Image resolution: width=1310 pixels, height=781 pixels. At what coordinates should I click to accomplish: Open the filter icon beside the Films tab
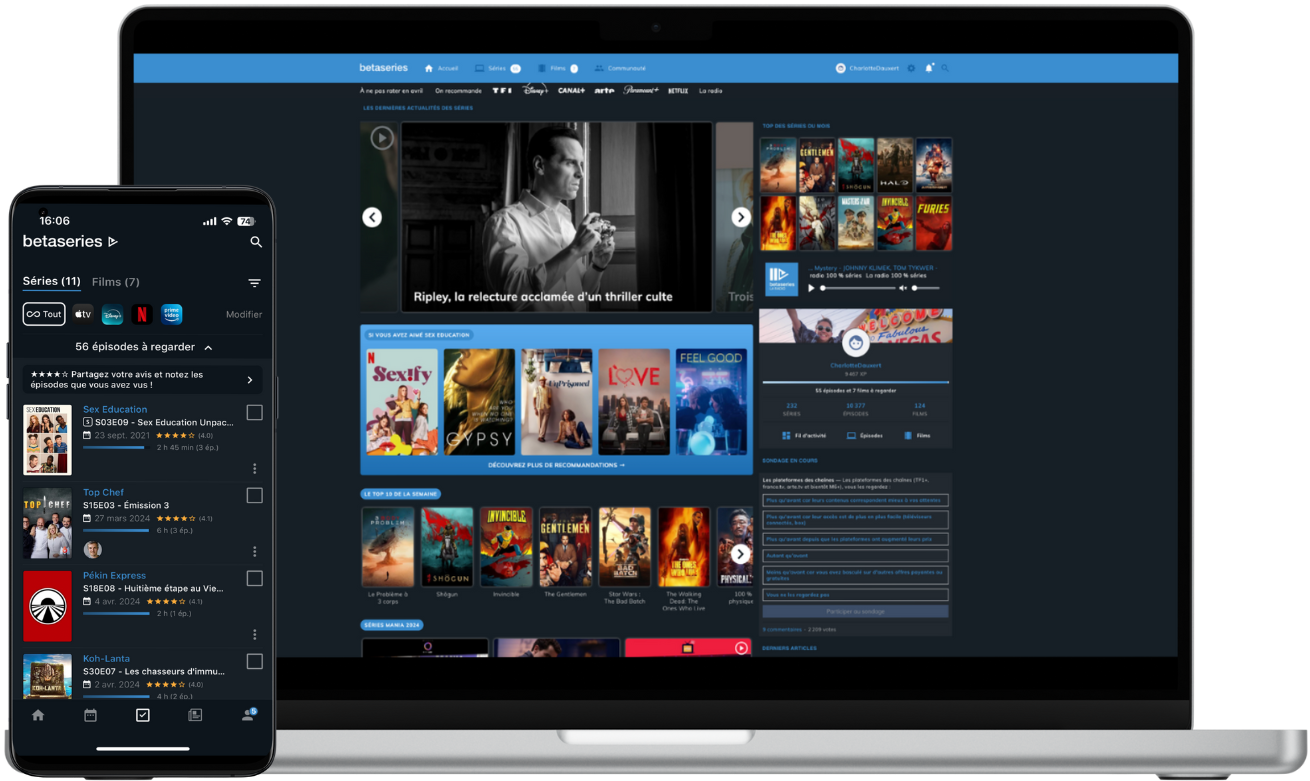[x=255, y=283]
